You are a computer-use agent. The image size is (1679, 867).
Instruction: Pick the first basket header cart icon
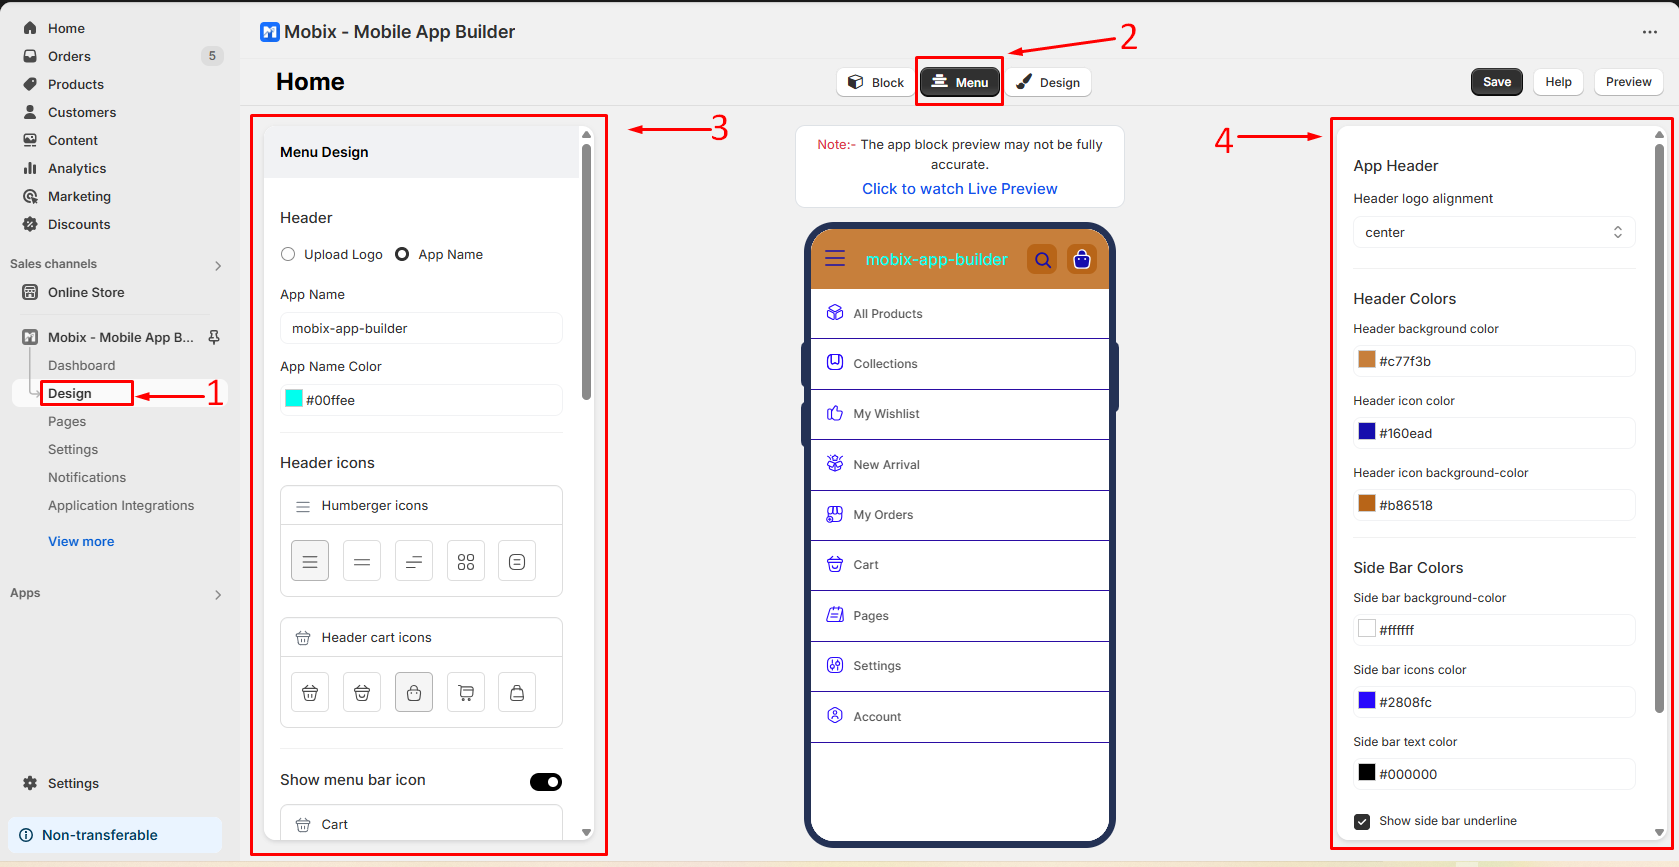pyautogui.click(x=310, y=692)
